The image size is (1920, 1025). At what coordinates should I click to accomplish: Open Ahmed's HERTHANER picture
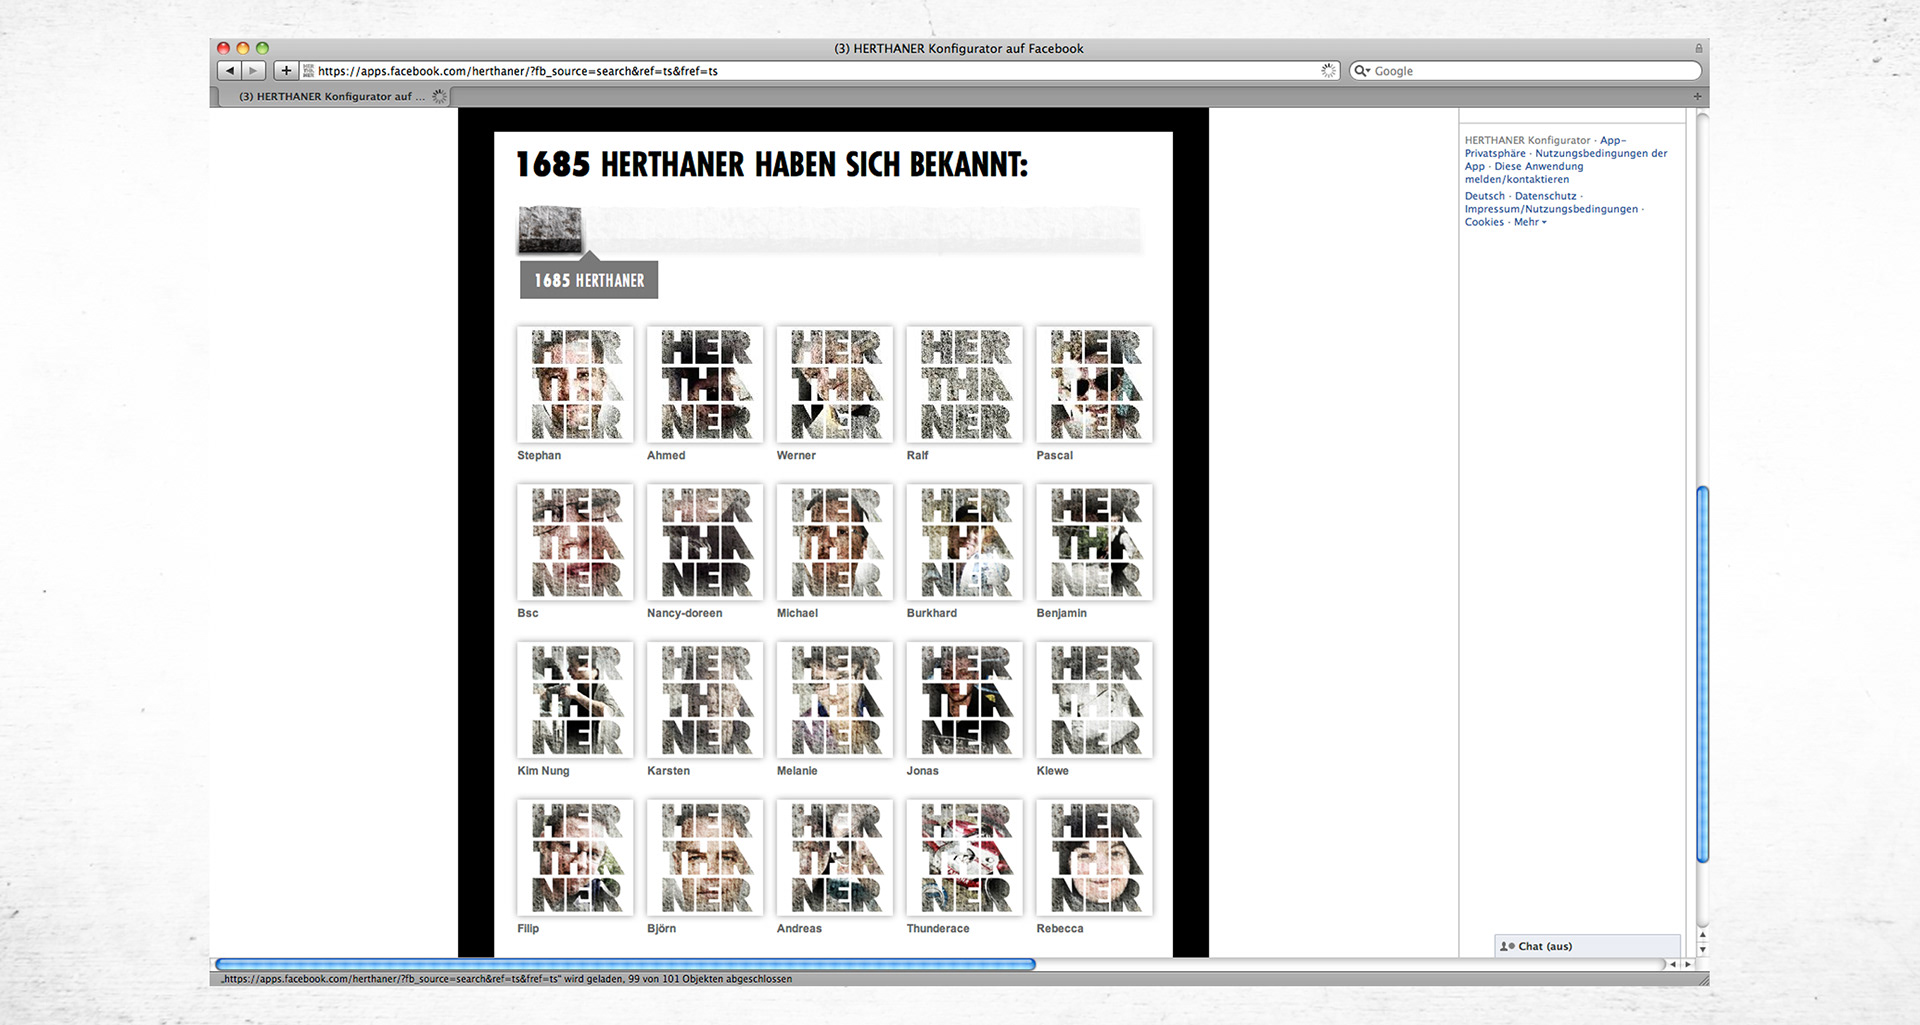coord(705,385)
